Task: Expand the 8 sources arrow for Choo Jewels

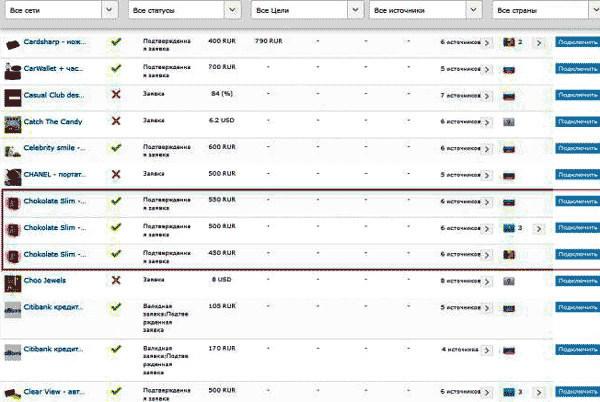Action: [487, 282]
